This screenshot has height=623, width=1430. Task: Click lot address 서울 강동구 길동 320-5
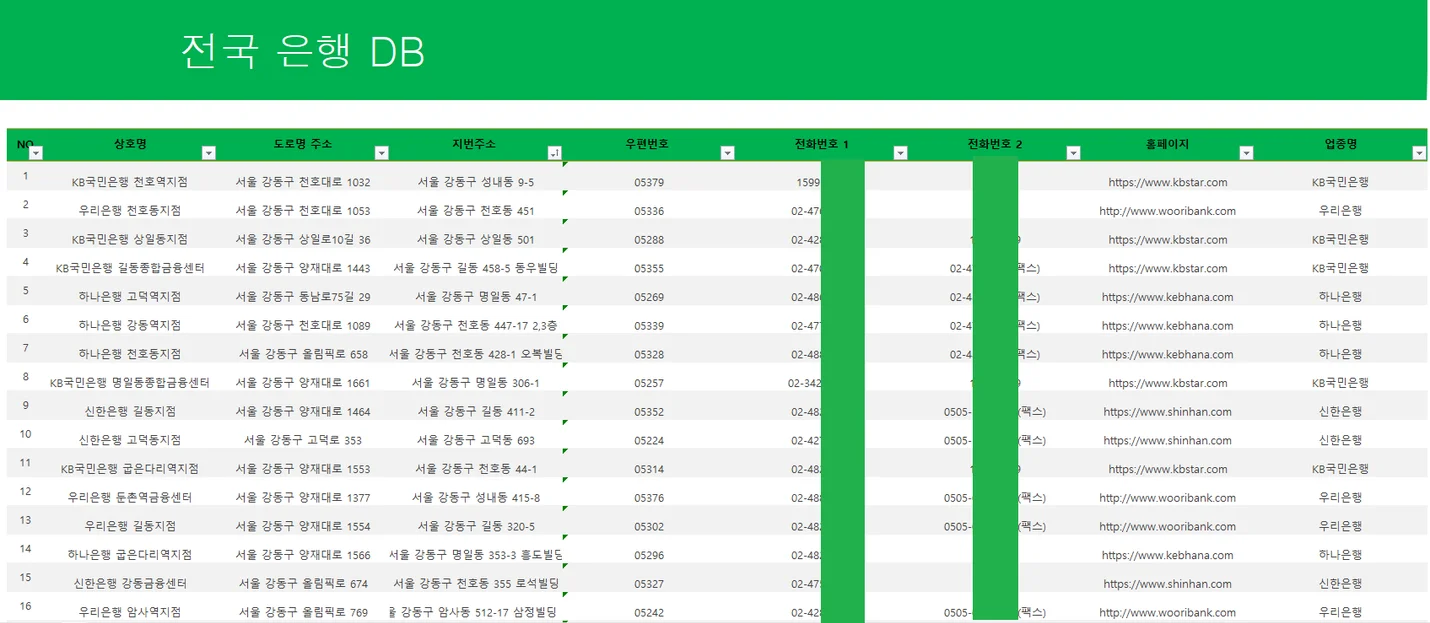[476, 526]
